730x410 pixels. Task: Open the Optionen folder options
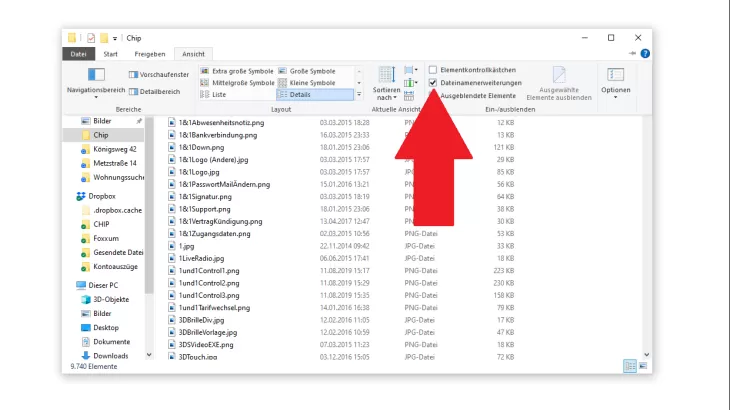coord(615,81)
